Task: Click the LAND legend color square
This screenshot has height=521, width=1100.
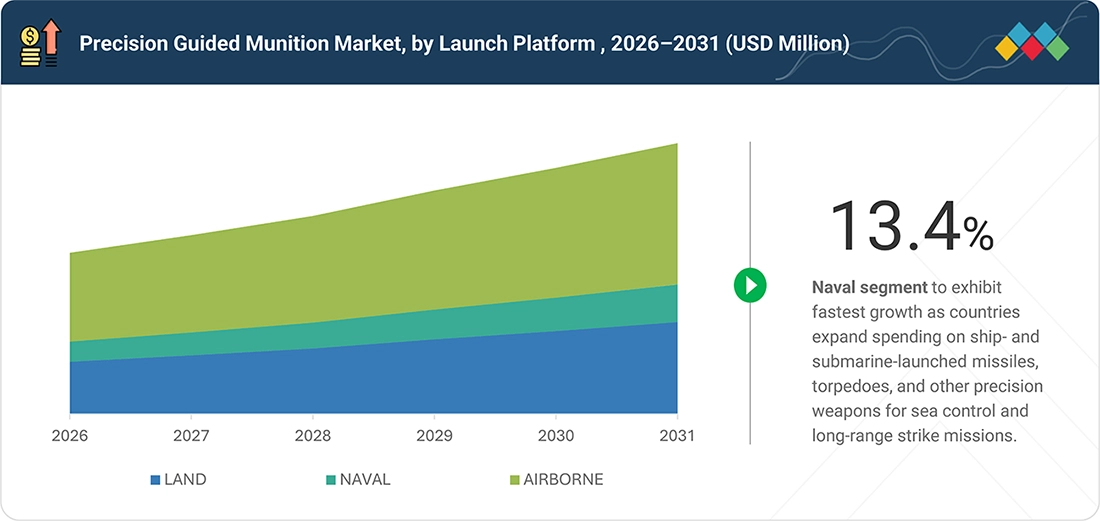Action: (156, 480)
